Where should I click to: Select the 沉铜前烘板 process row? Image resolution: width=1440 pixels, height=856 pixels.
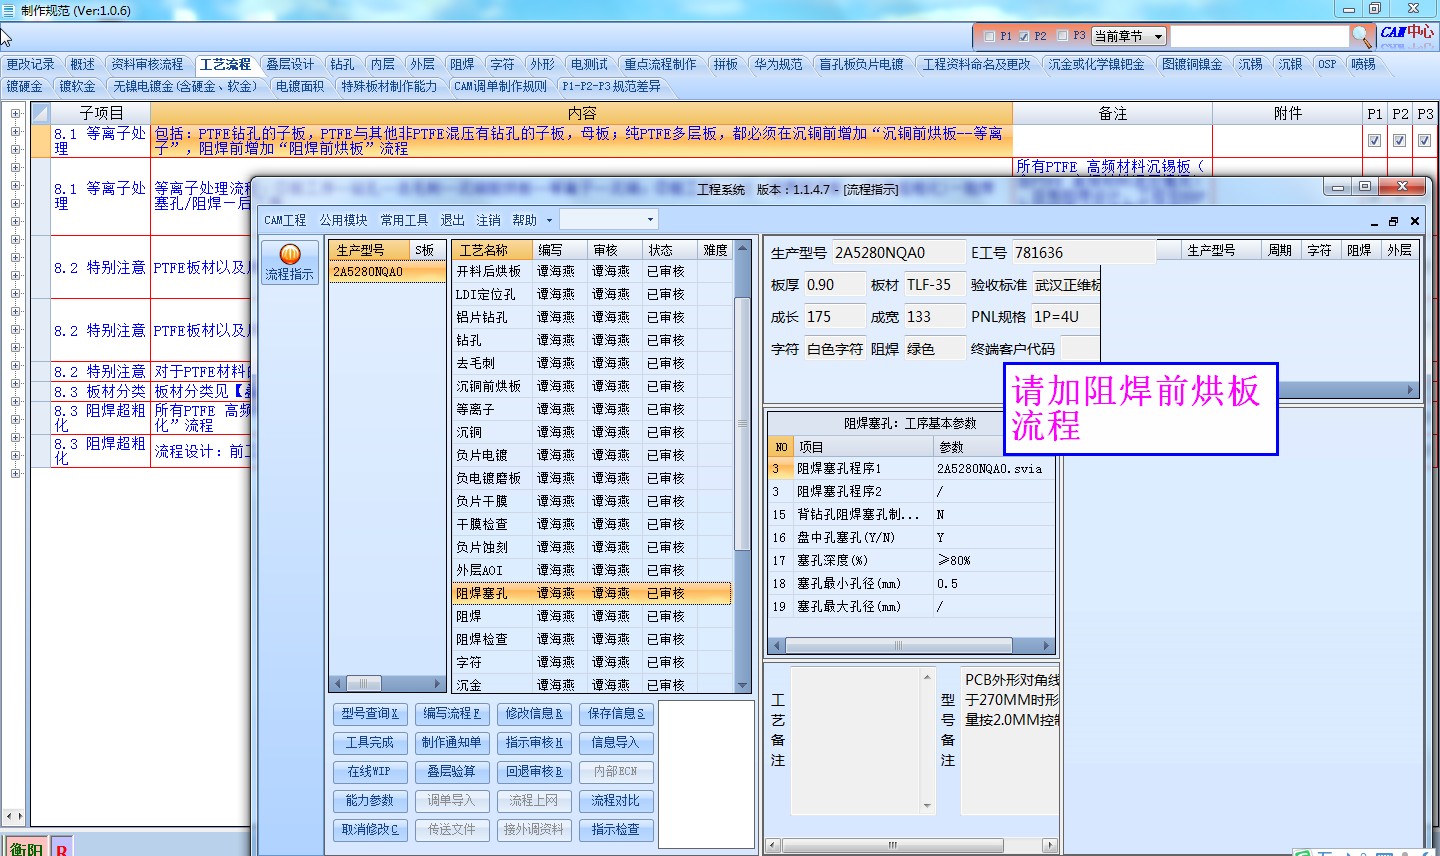pyautogui.click(x=592, y=386)
